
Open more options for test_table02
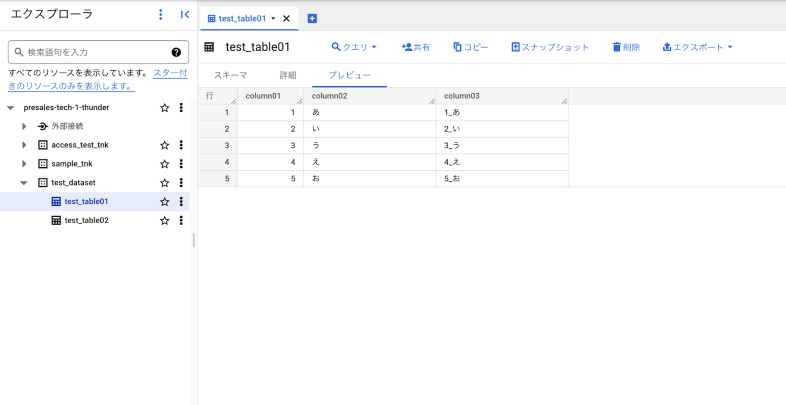(181, 220)
